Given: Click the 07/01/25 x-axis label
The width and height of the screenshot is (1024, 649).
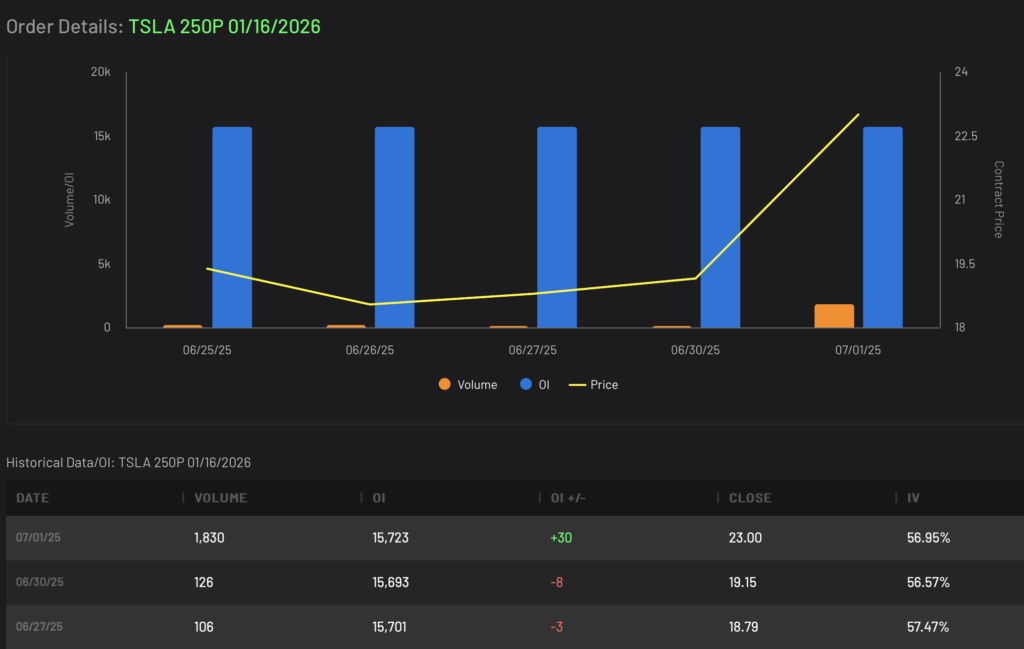Looking at the screenshot, I should (858, 350).
